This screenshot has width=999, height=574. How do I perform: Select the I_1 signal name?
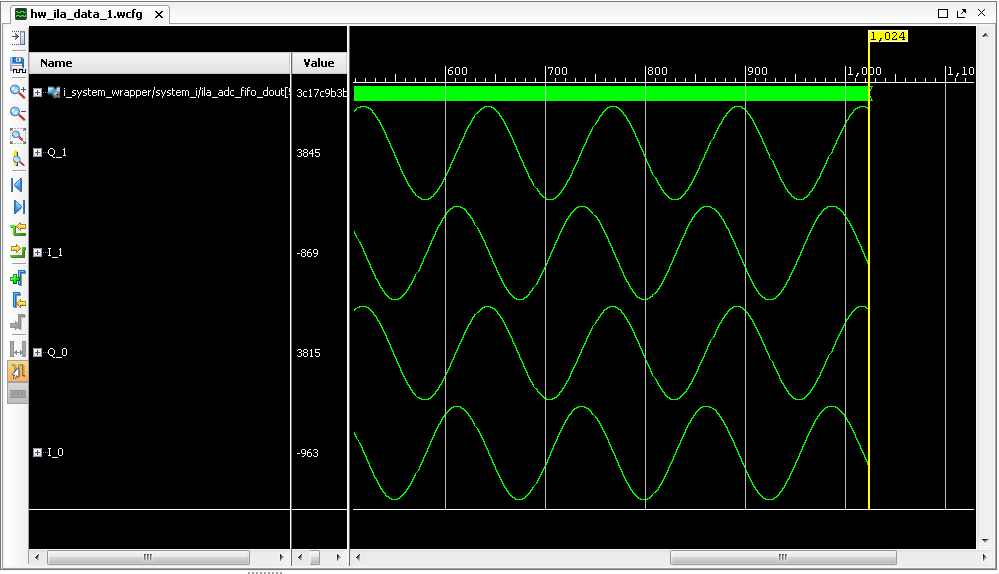[55, 252]
